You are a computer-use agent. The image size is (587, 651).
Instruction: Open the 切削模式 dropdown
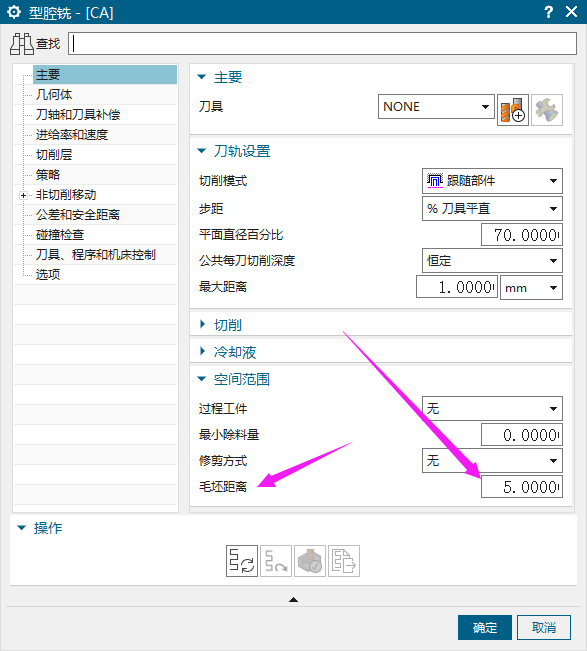click(492, 181)
